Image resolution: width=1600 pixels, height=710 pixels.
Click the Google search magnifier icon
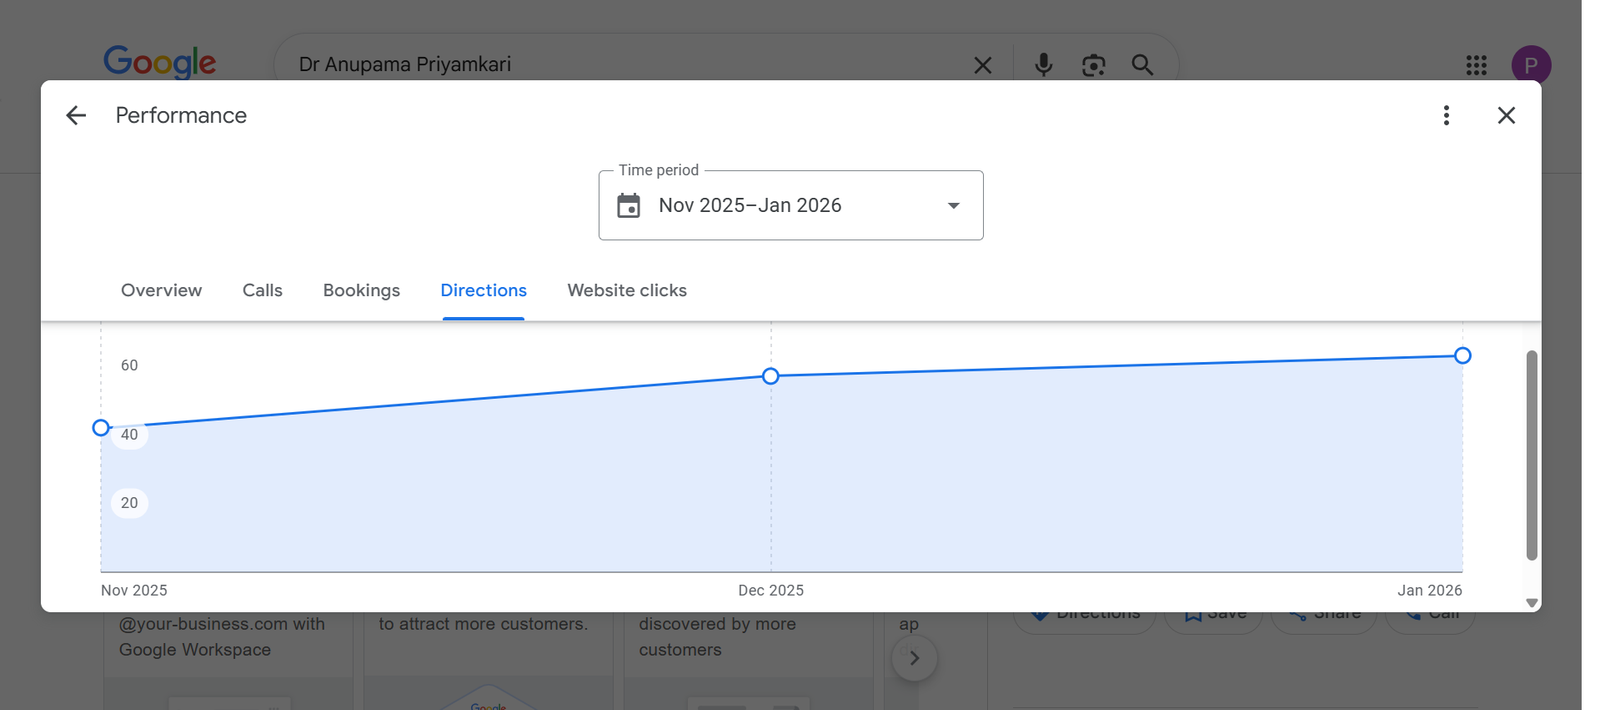(1142, 65)
